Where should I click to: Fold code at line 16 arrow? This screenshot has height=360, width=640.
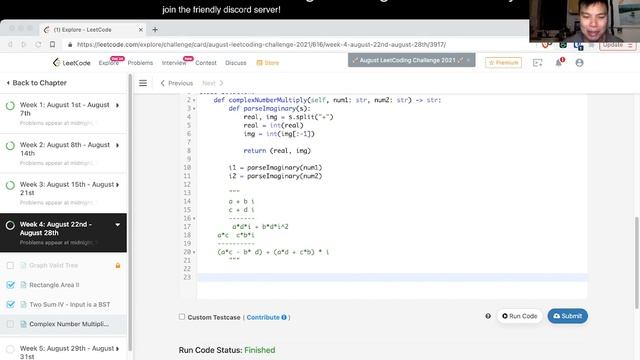coord(194,218)
